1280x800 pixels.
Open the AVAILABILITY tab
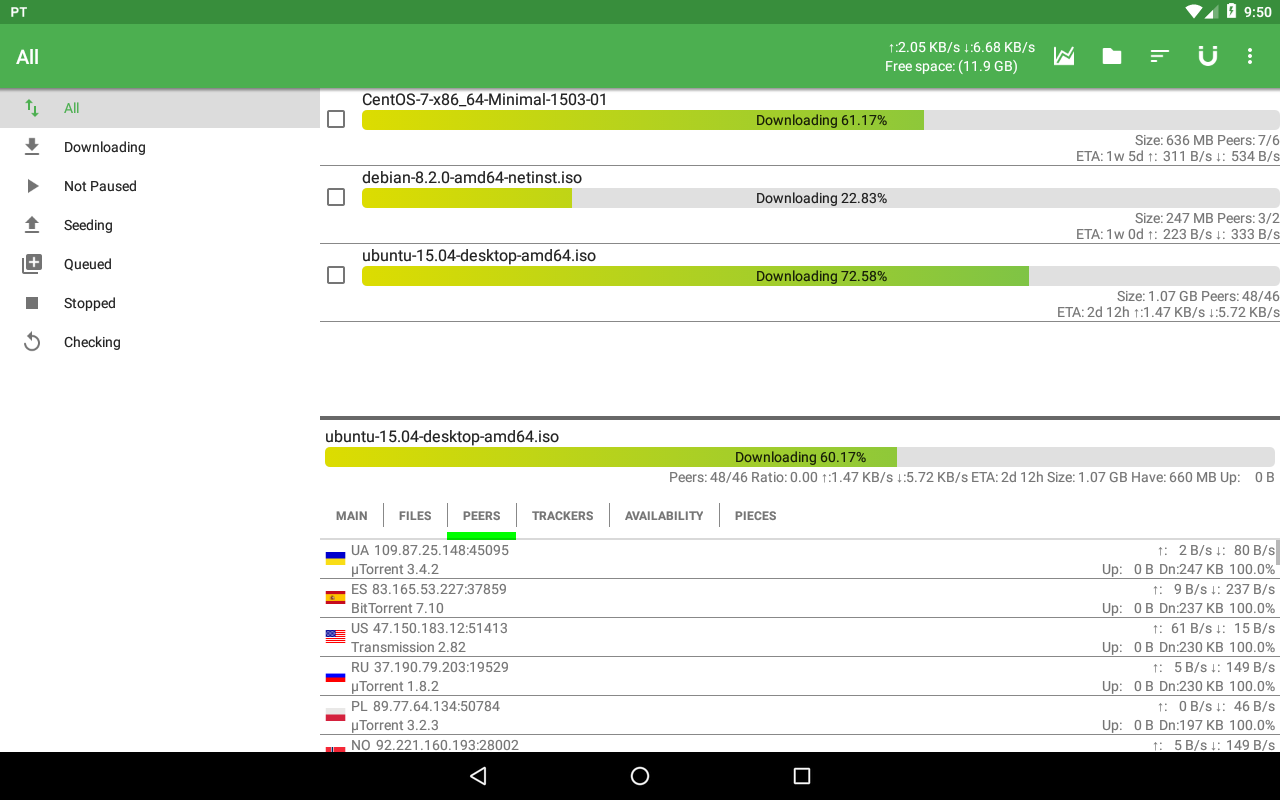coord(664,516)
